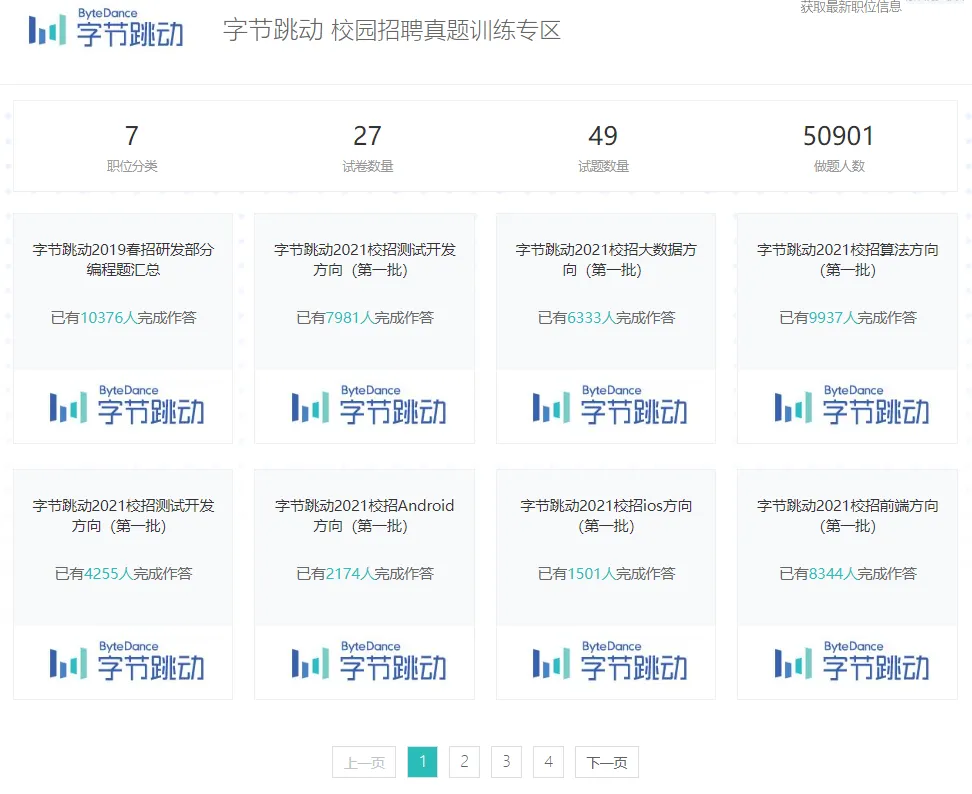Click the 已有6333人完成作答 text
The height and width of the screenshot is (794, 972).
point(606,317)
